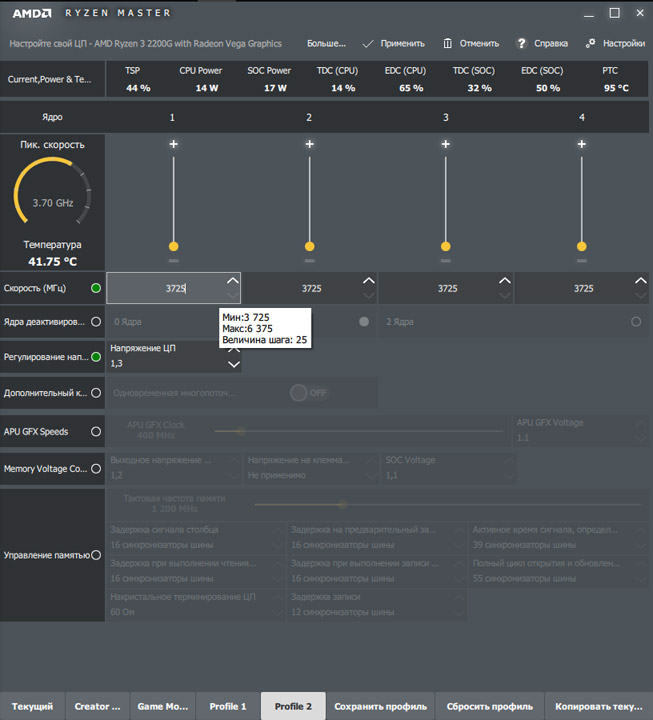Expand the Напряжение ЦП voltage dropdown
The width and height of the screenshot is (653, 720).
pyautogui.click(x=234, y=364)
